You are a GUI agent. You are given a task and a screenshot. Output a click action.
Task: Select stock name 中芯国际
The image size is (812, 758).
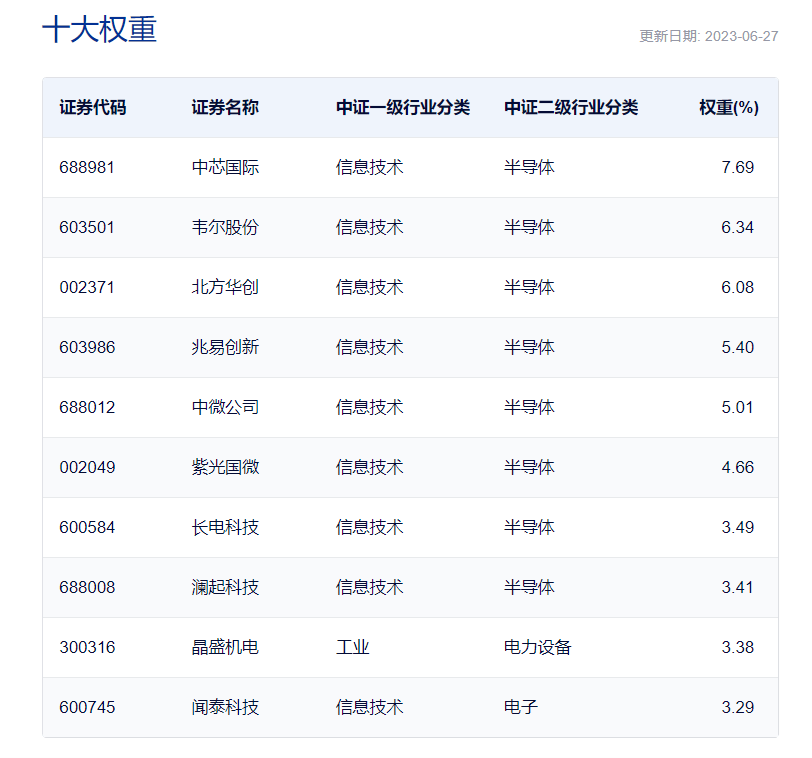tap(225, 168)
